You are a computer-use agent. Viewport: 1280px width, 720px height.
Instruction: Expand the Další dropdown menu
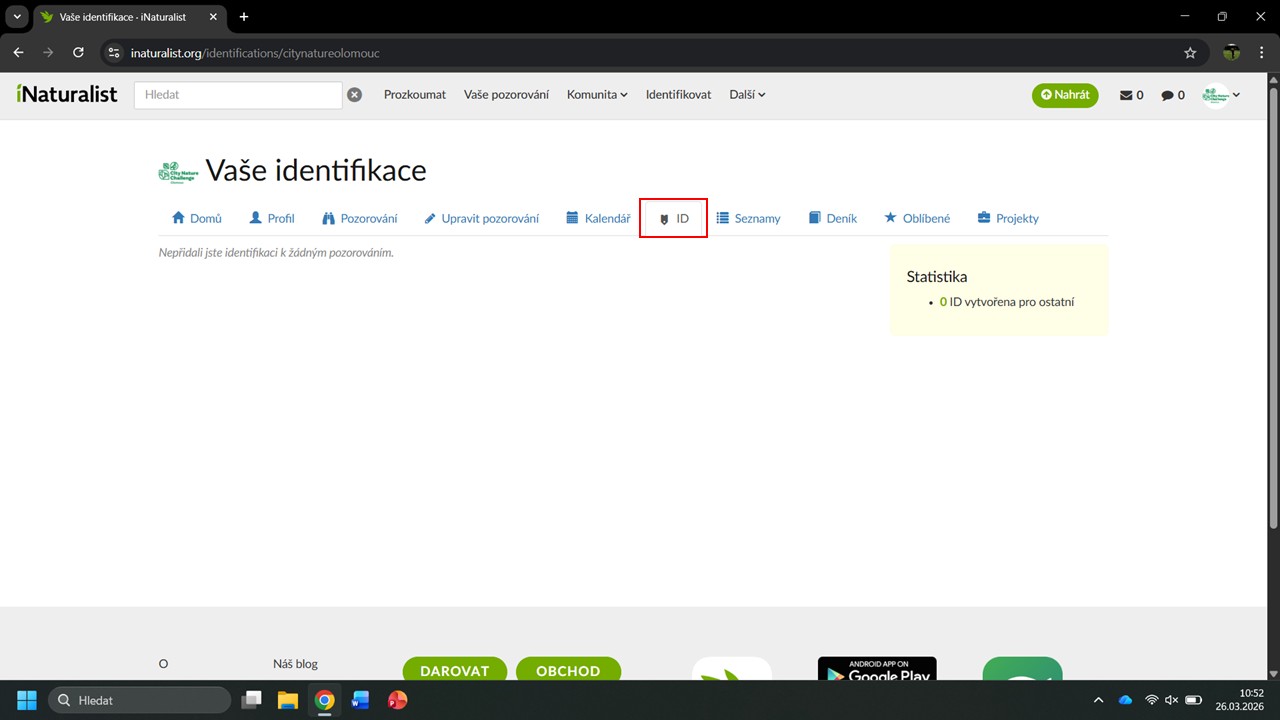point(746,95)
